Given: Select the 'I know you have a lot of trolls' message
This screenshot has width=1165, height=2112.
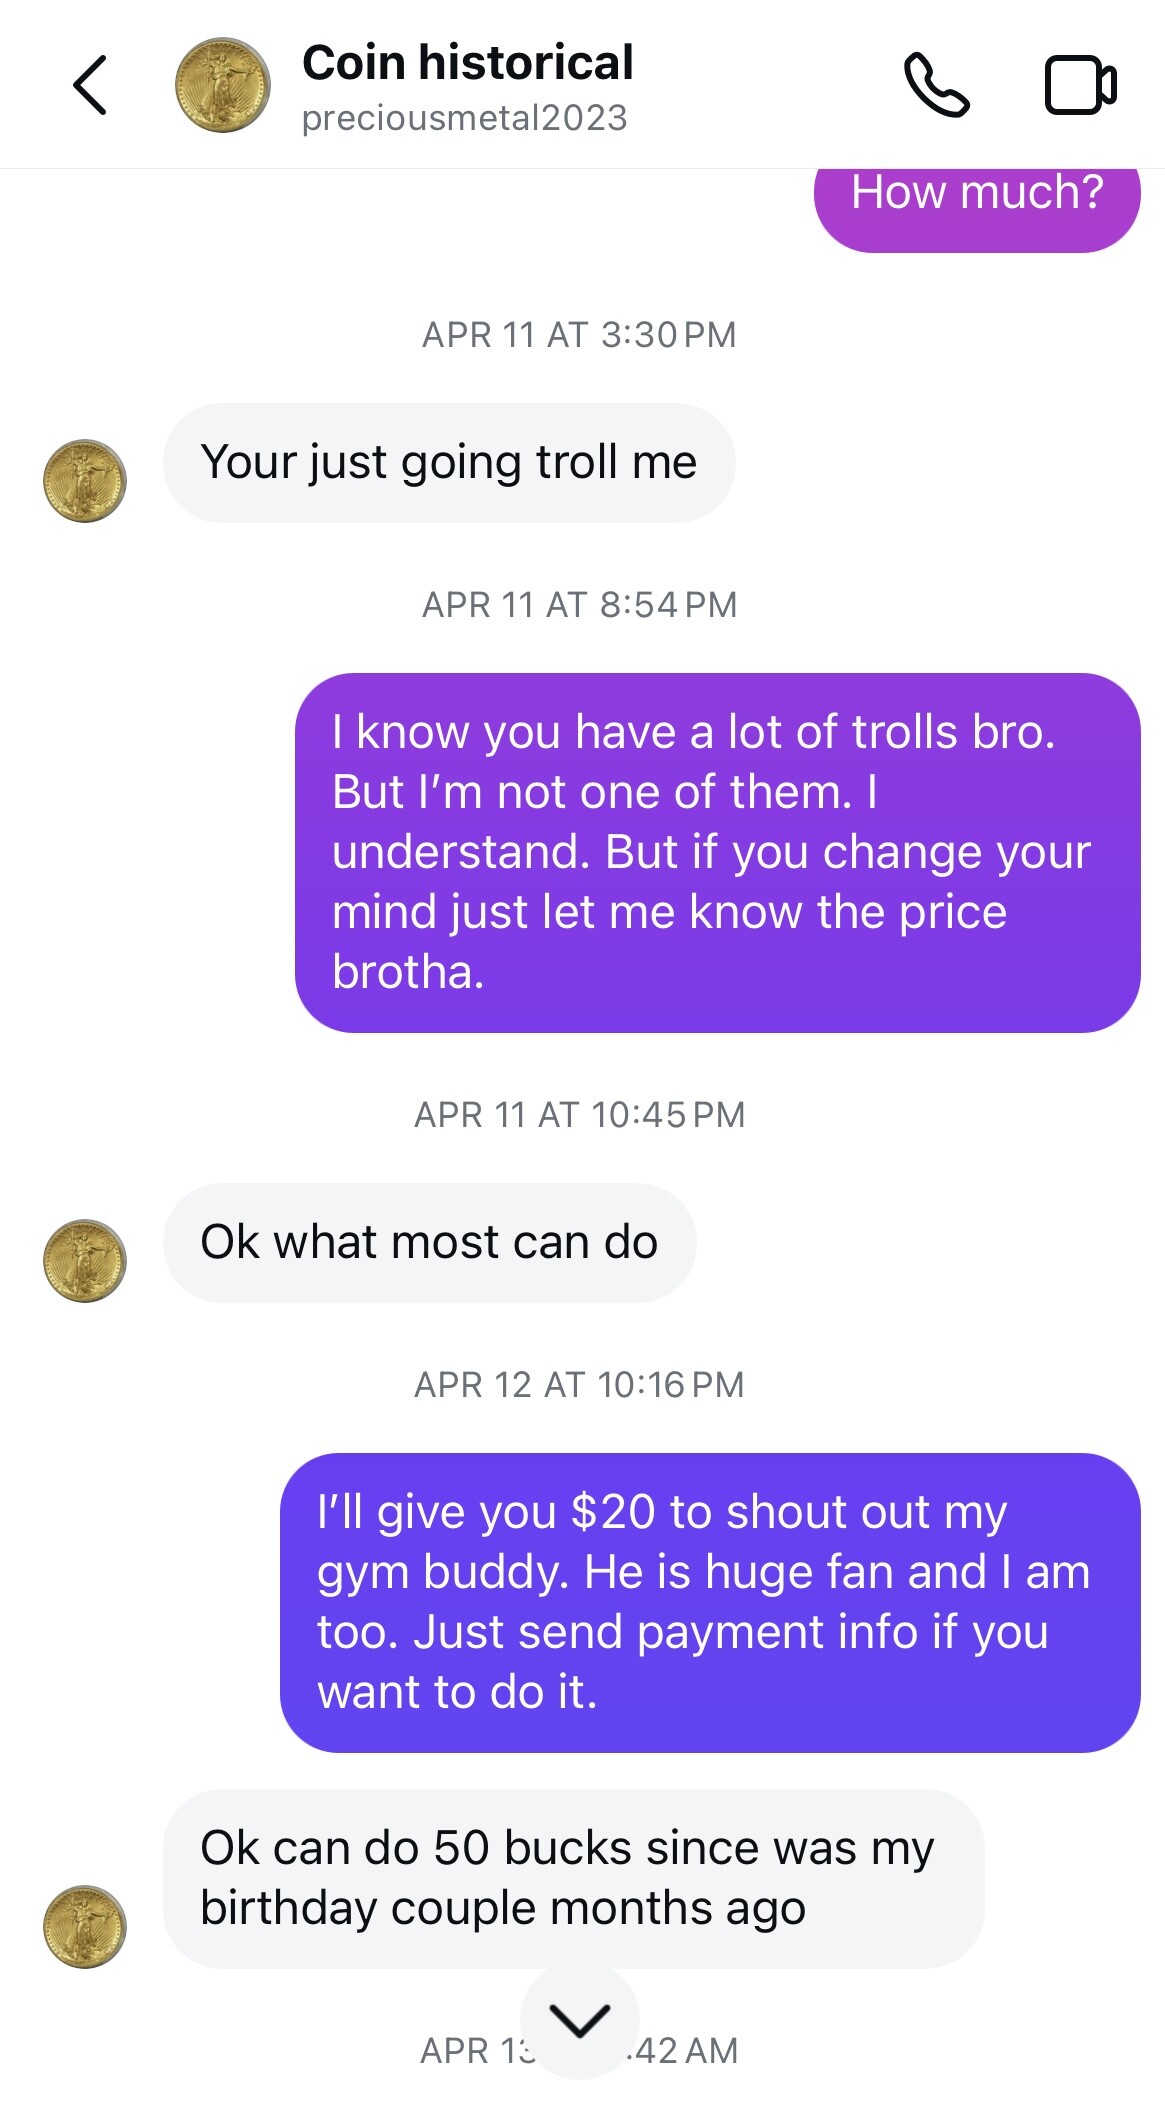Looking at the screenshot, I should coord(717,852).
